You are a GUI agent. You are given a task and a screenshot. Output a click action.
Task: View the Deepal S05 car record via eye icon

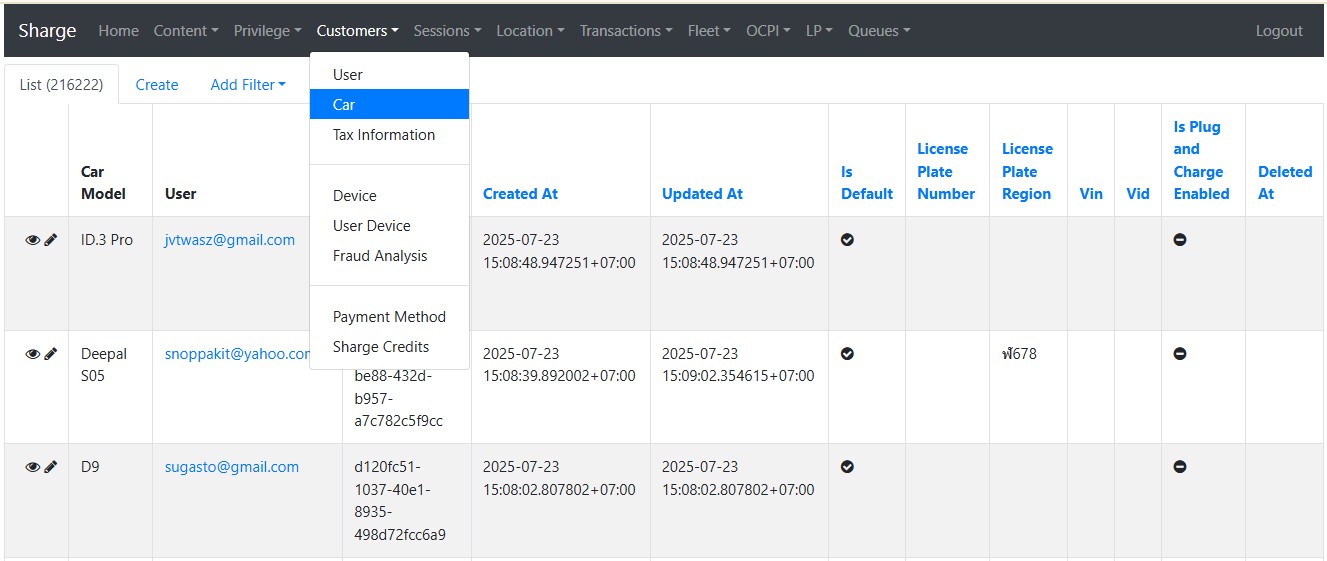point(32,354)
